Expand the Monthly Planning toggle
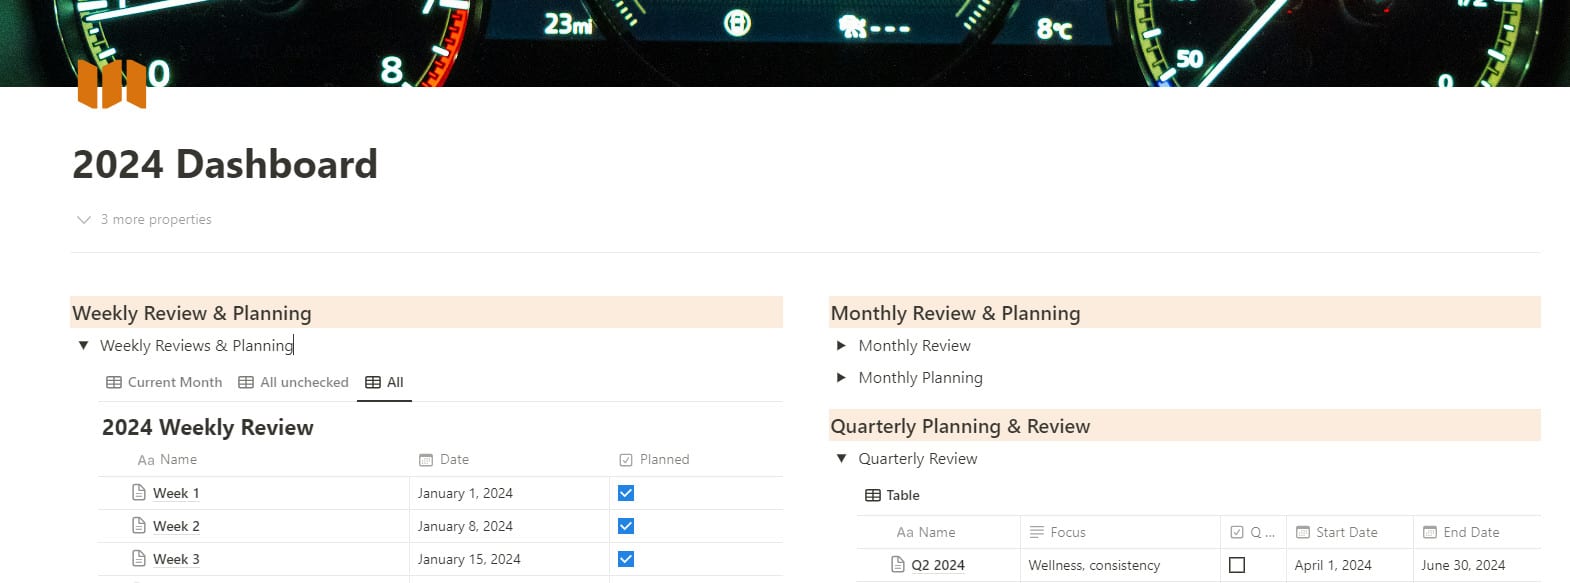 (x=841, y=378)
